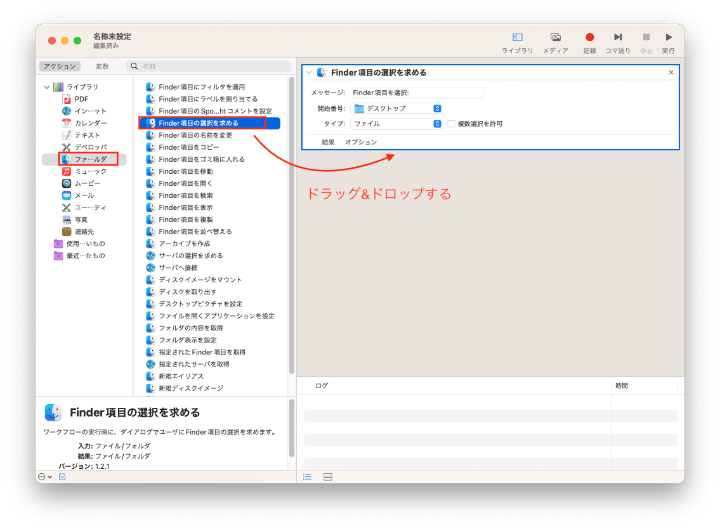Image resolution: width=720 pixels, height=530 pixels.
Task: Show the action's 結果 tab
Action: click(x=328, y=142)
